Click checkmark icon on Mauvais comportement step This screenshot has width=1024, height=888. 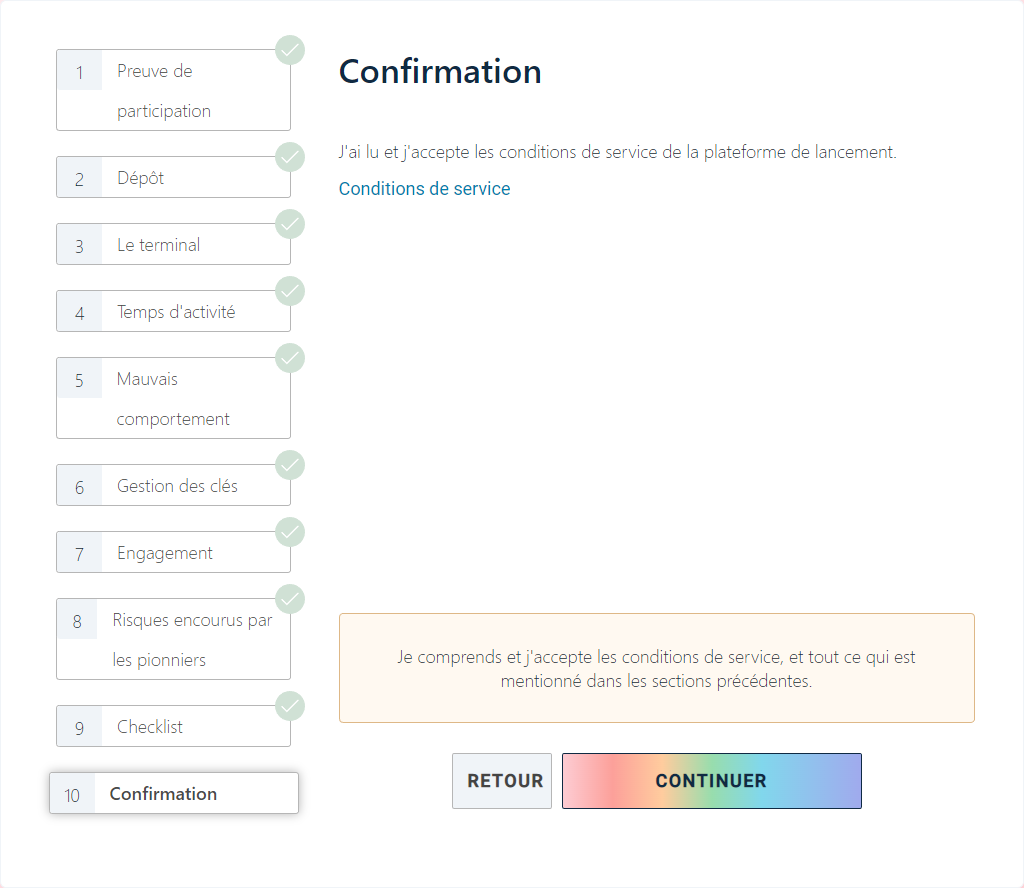pyautogui.click(x=290, y=358)
